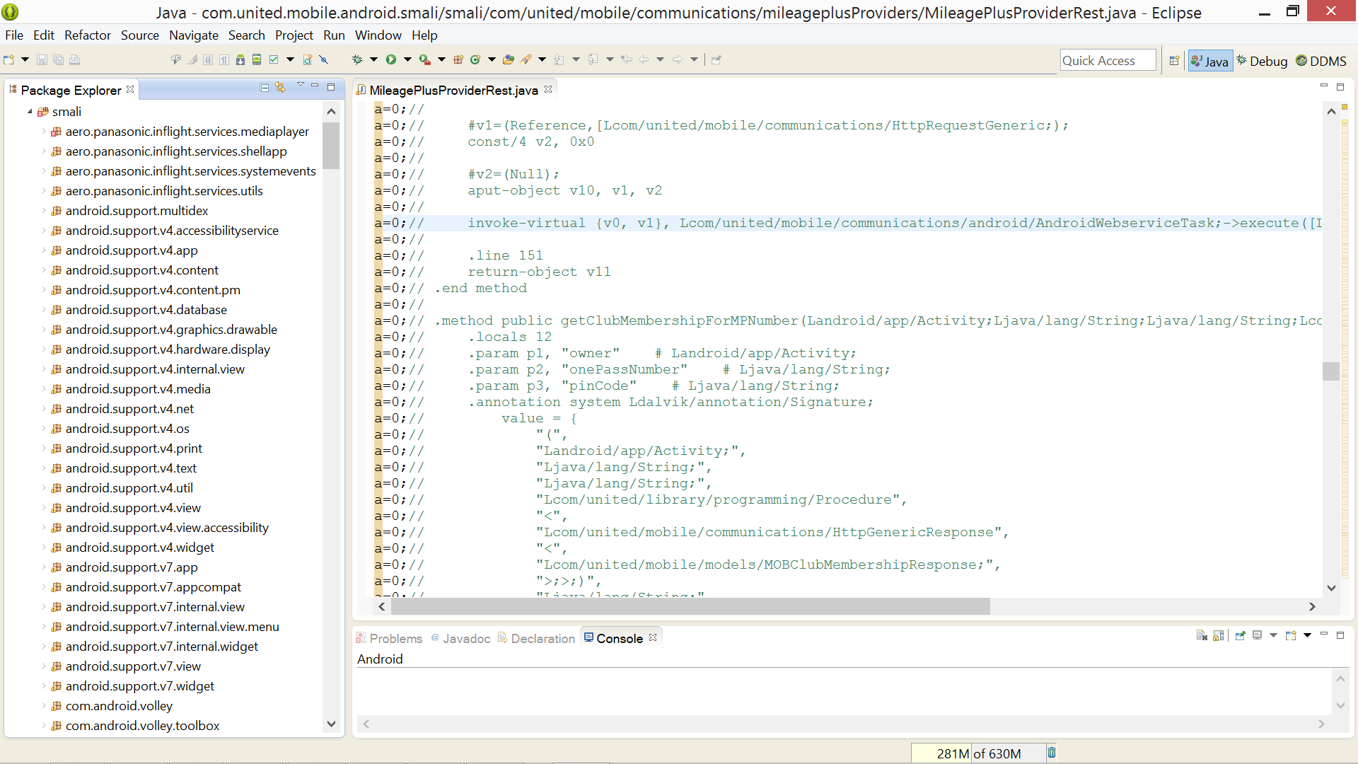The width and height of the screenshot is (1358, 764).
Task: Open the File menu
Action: point(14,35)
